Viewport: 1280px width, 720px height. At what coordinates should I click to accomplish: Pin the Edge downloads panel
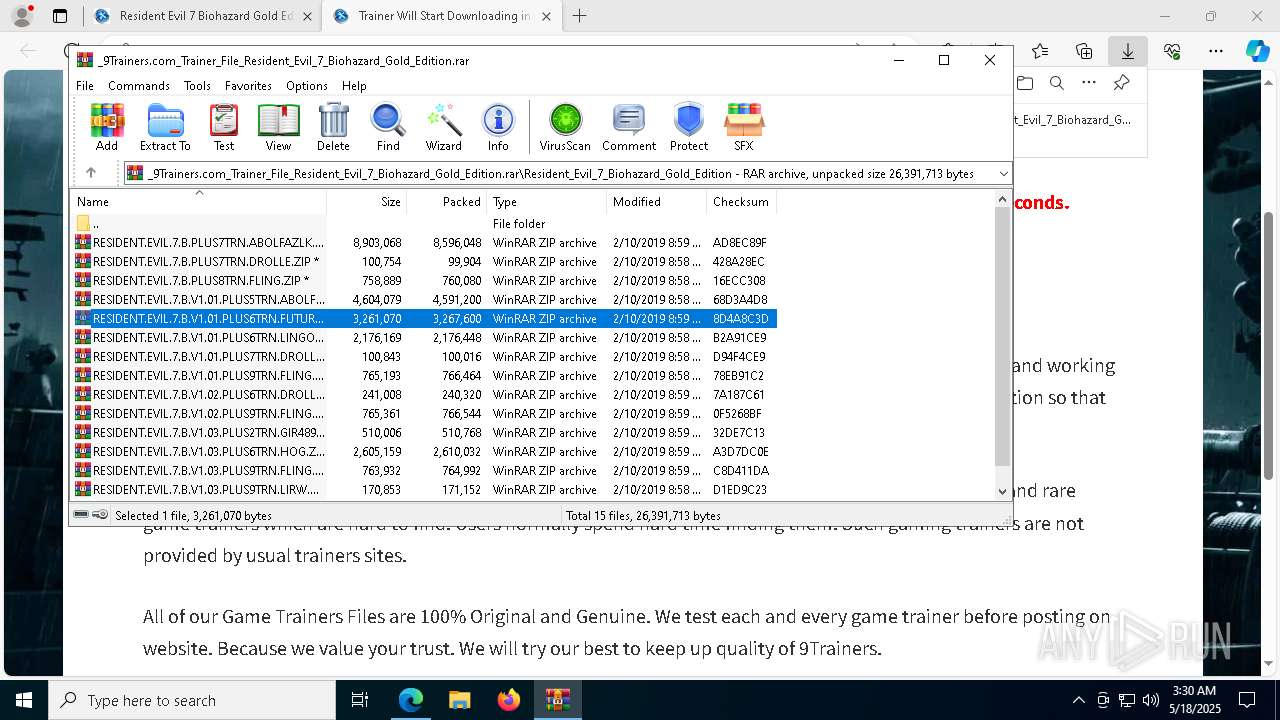click(x=1121, y=83)
